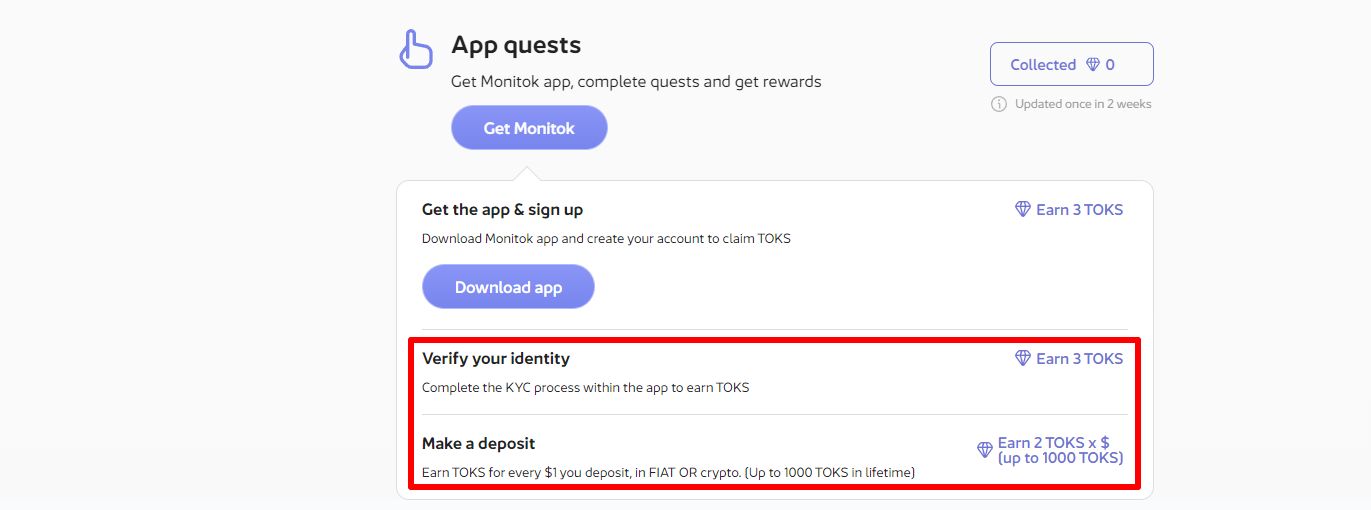Click Earn 3 TOKS on sign up quest
This screenshot has height=510, width=1371.
(x=1079, y=210)
